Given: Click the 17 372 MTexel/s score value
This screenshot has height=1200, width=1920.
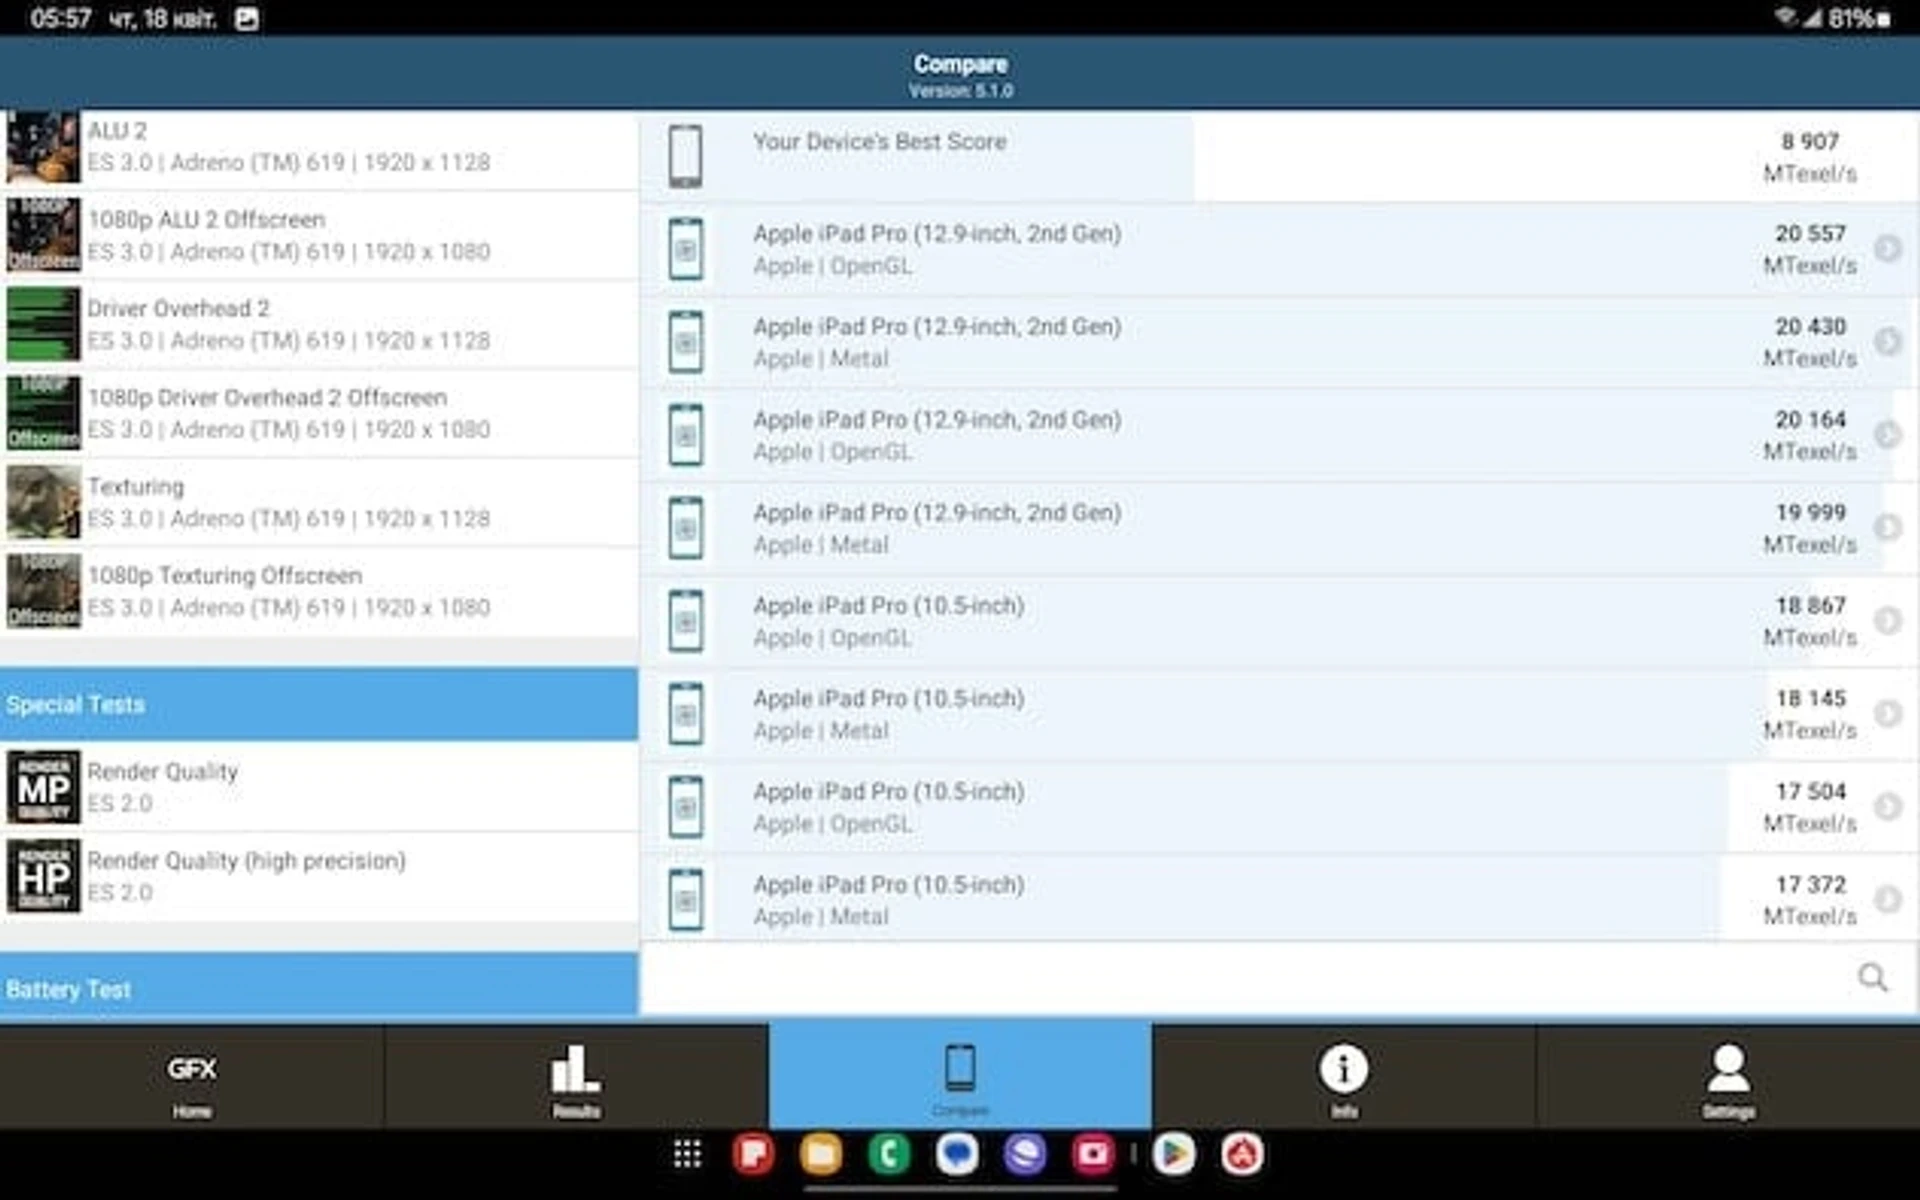Looking at the screenshot, I should point(1810,900).
